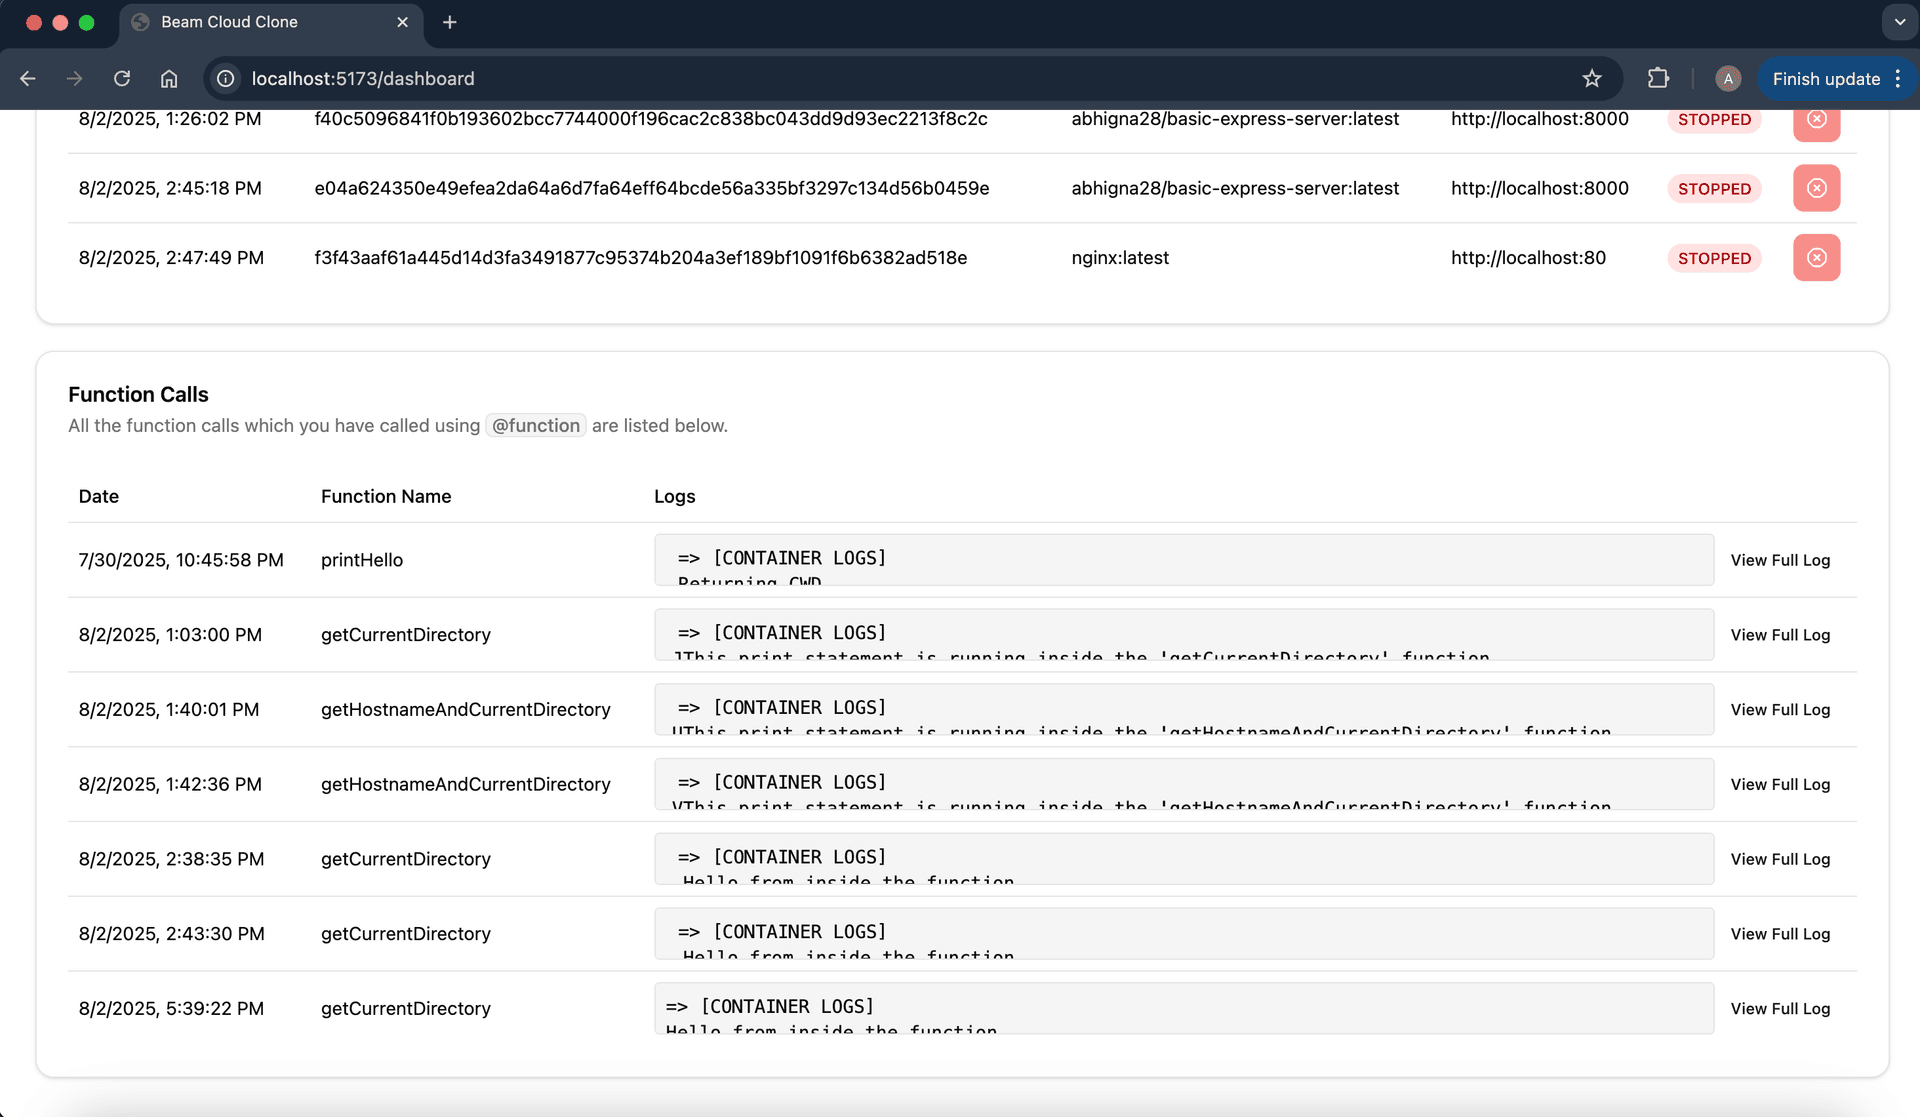Image resolution: width=1920 pixels, height=1117 pixels.
Task: Select the Beam Cloud Clone tab
Action: (x=250, y=21)
